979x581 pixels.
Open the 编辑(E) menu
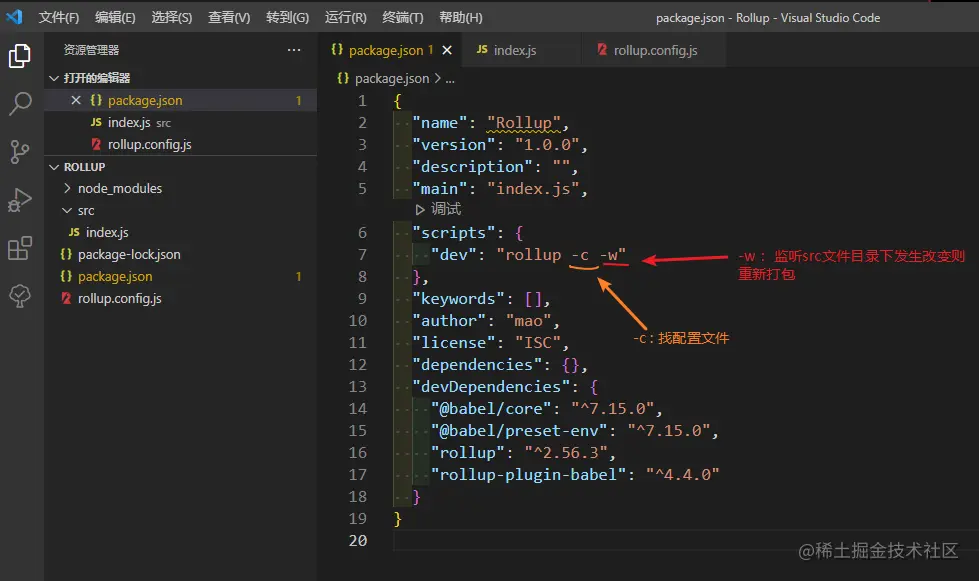115,17
